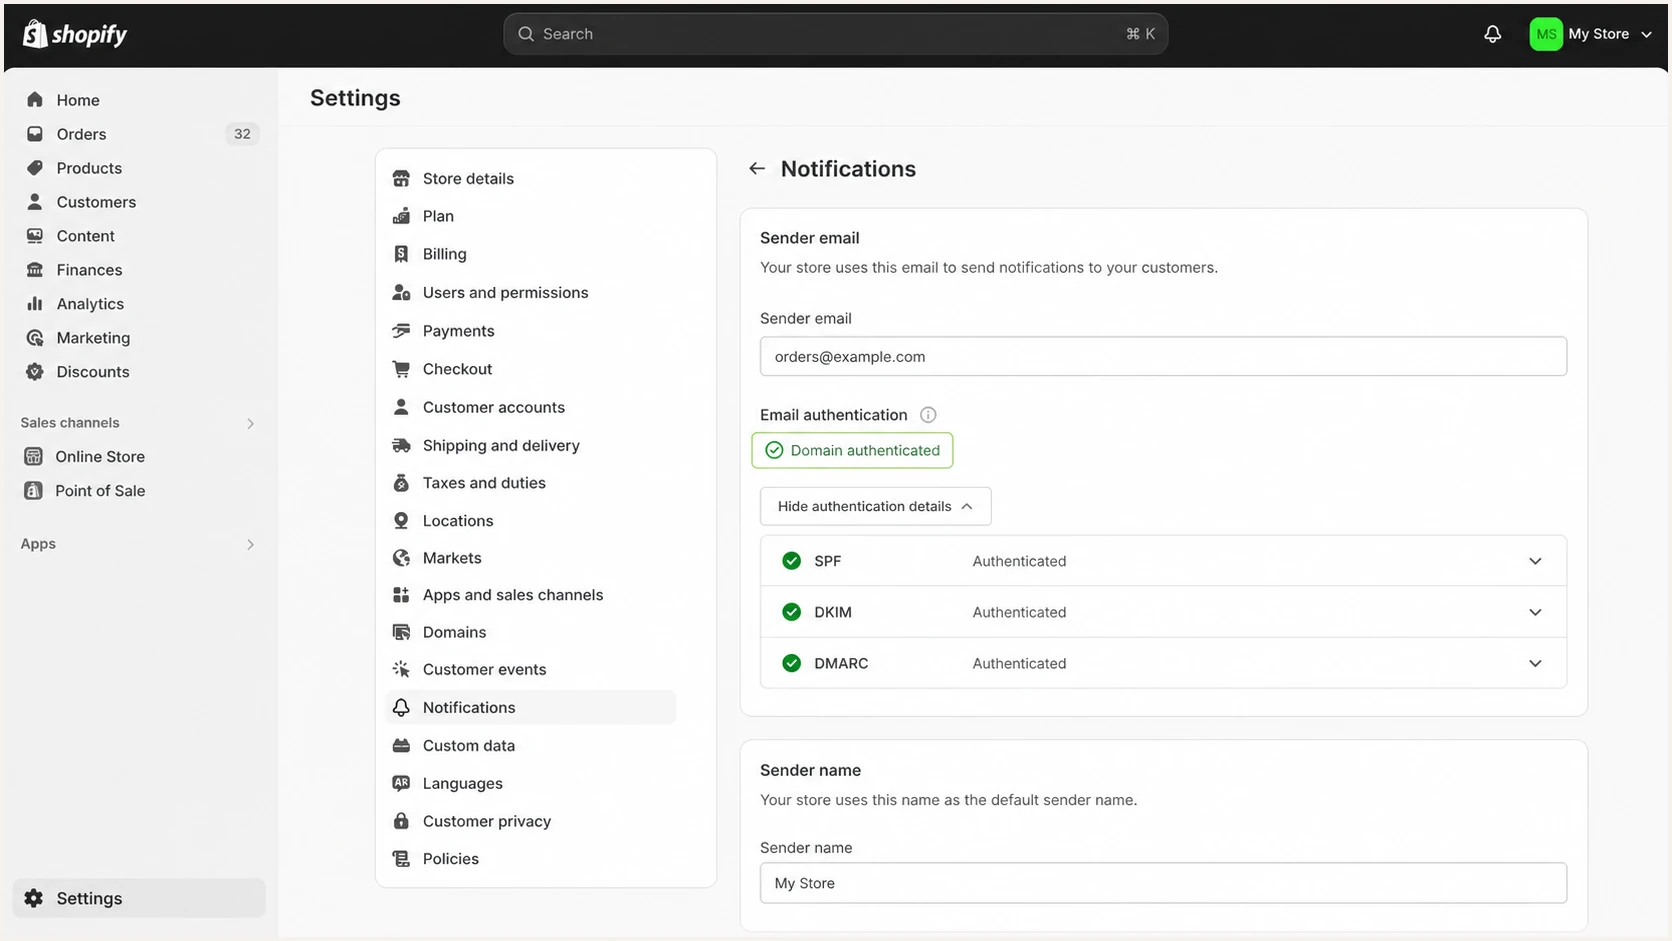
Task: Select Notifications in settings menu
Action: [531, 707]
